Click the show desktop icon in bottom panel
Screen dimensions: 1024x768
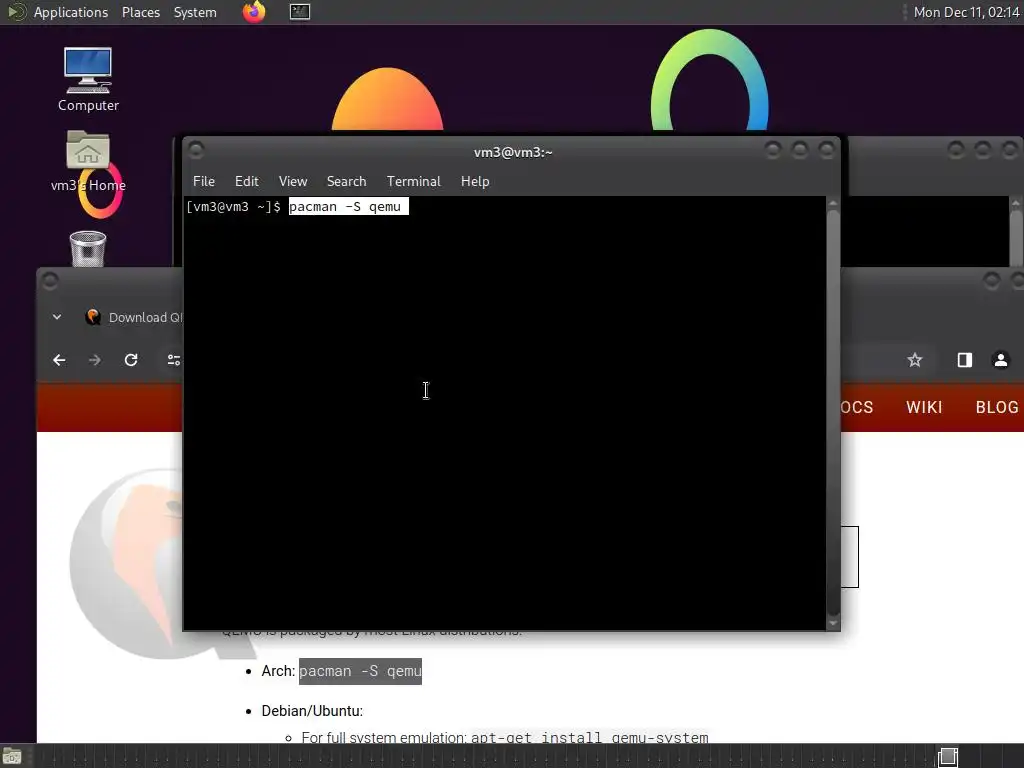pyautogui.click(x=11, y=757)
